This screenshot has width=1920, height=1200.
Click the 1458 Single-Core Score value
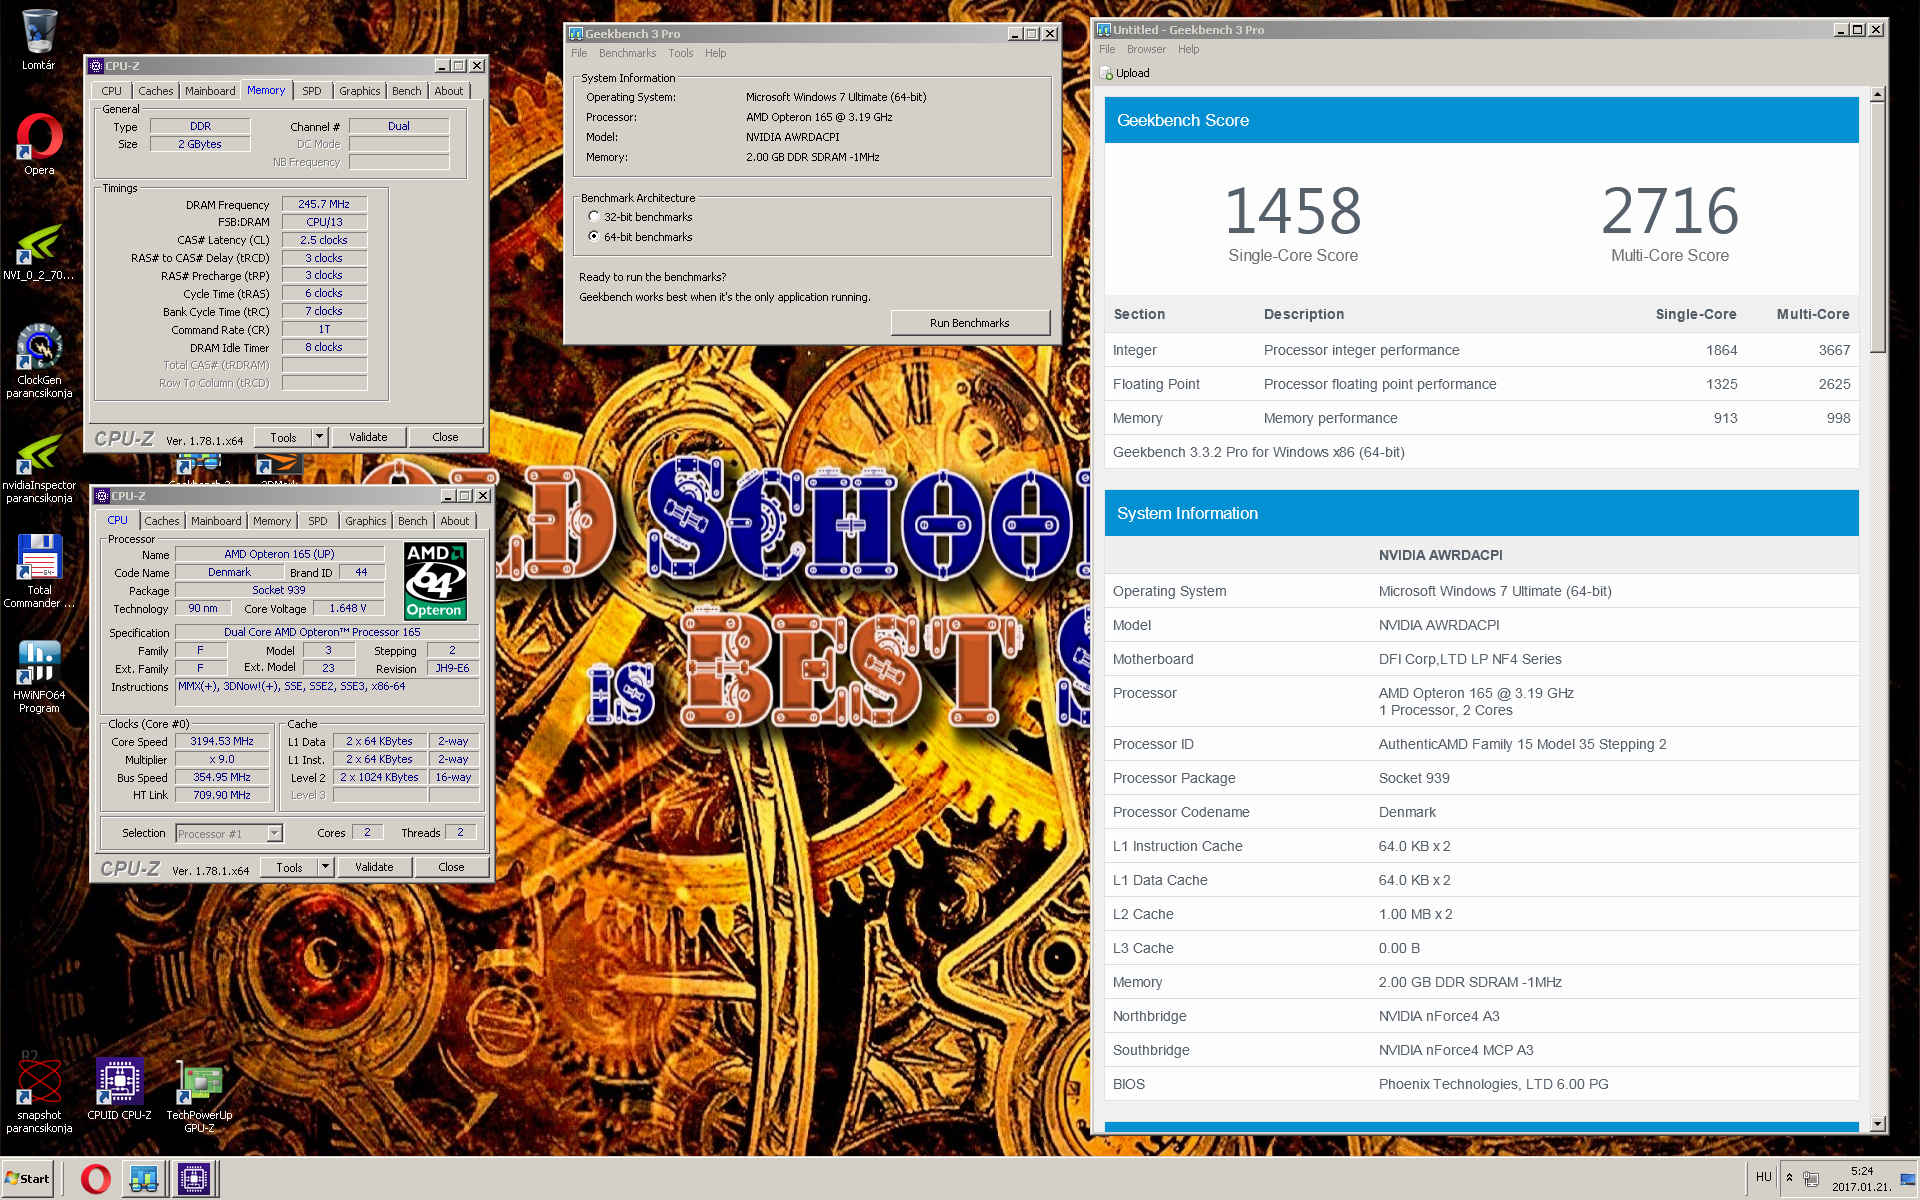(x=1293, y=211)
